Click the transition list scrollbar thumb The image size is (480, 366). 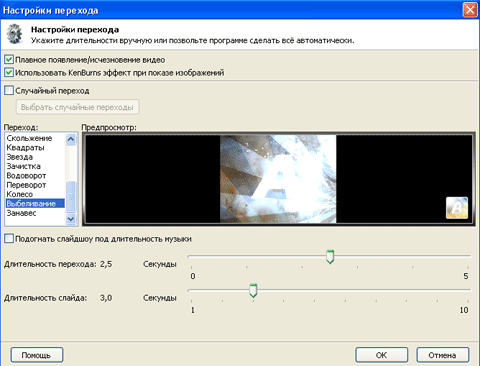coord(71,197)
